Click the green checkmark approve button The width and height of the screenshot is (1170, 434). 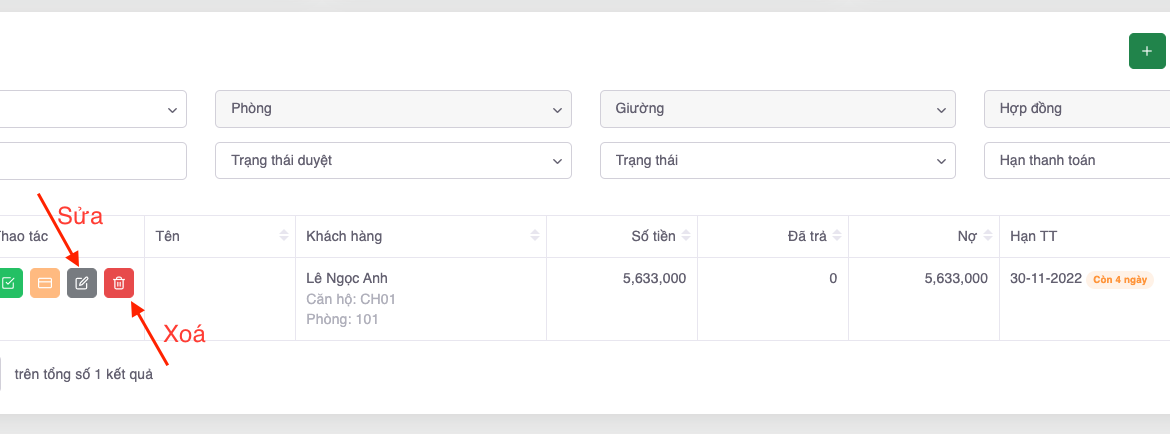[x=8, y=283]
